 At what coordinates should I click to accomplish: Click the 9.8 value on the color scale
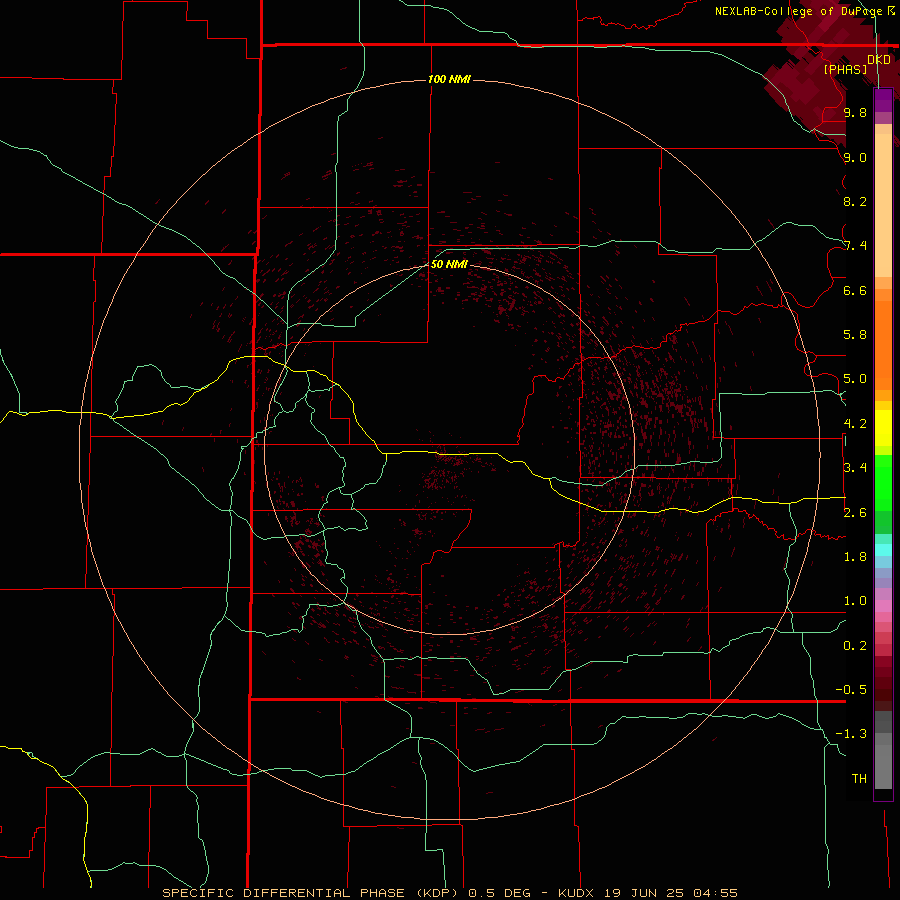855,112
